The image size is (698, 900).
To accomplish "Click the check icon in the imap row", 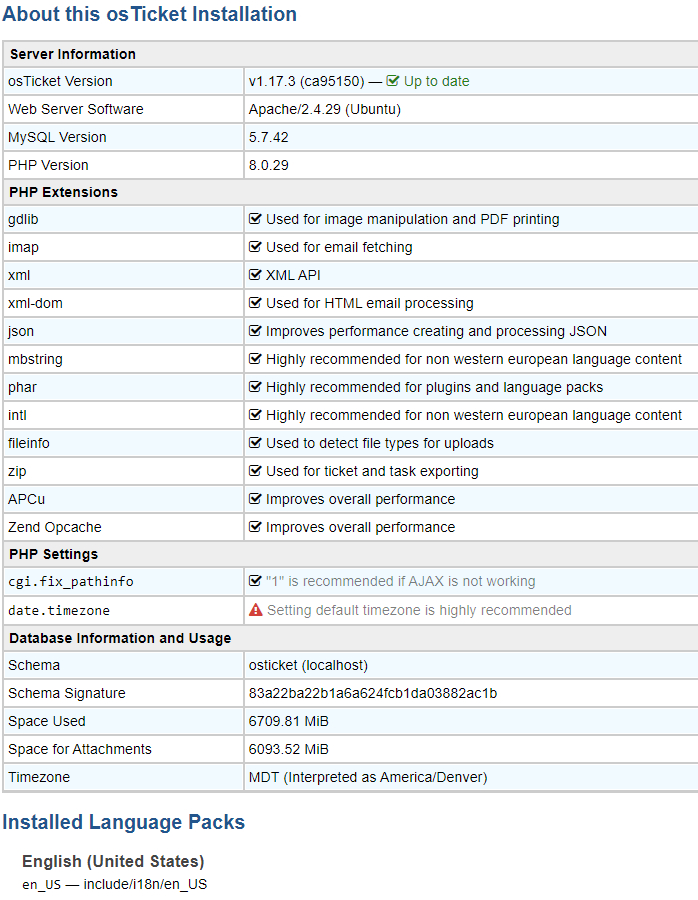I will pos(256,247).
